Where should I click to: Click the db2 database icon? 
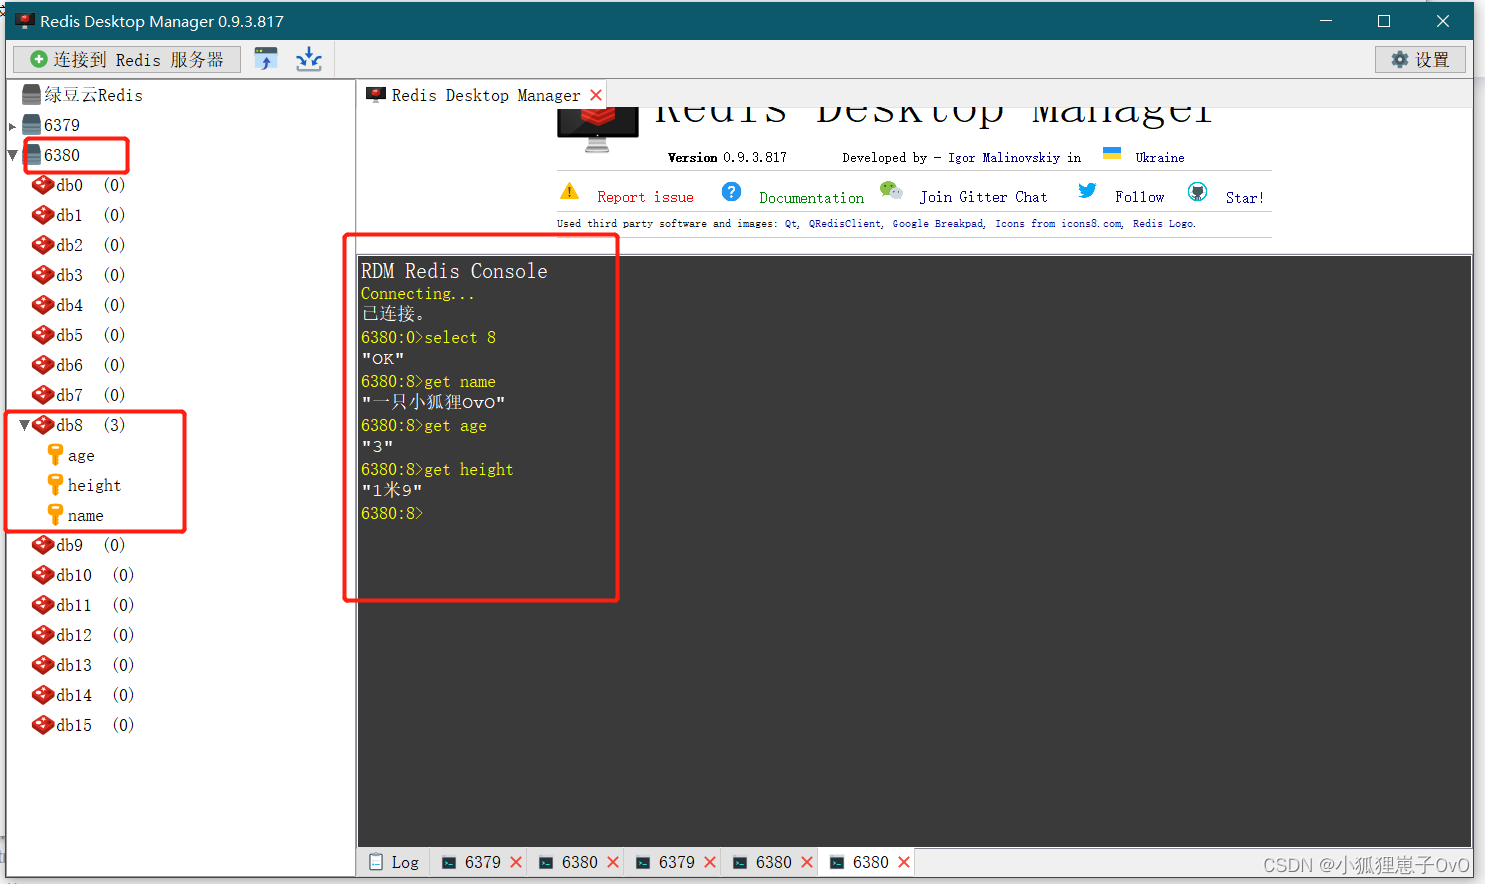click(x=43, y=245)
